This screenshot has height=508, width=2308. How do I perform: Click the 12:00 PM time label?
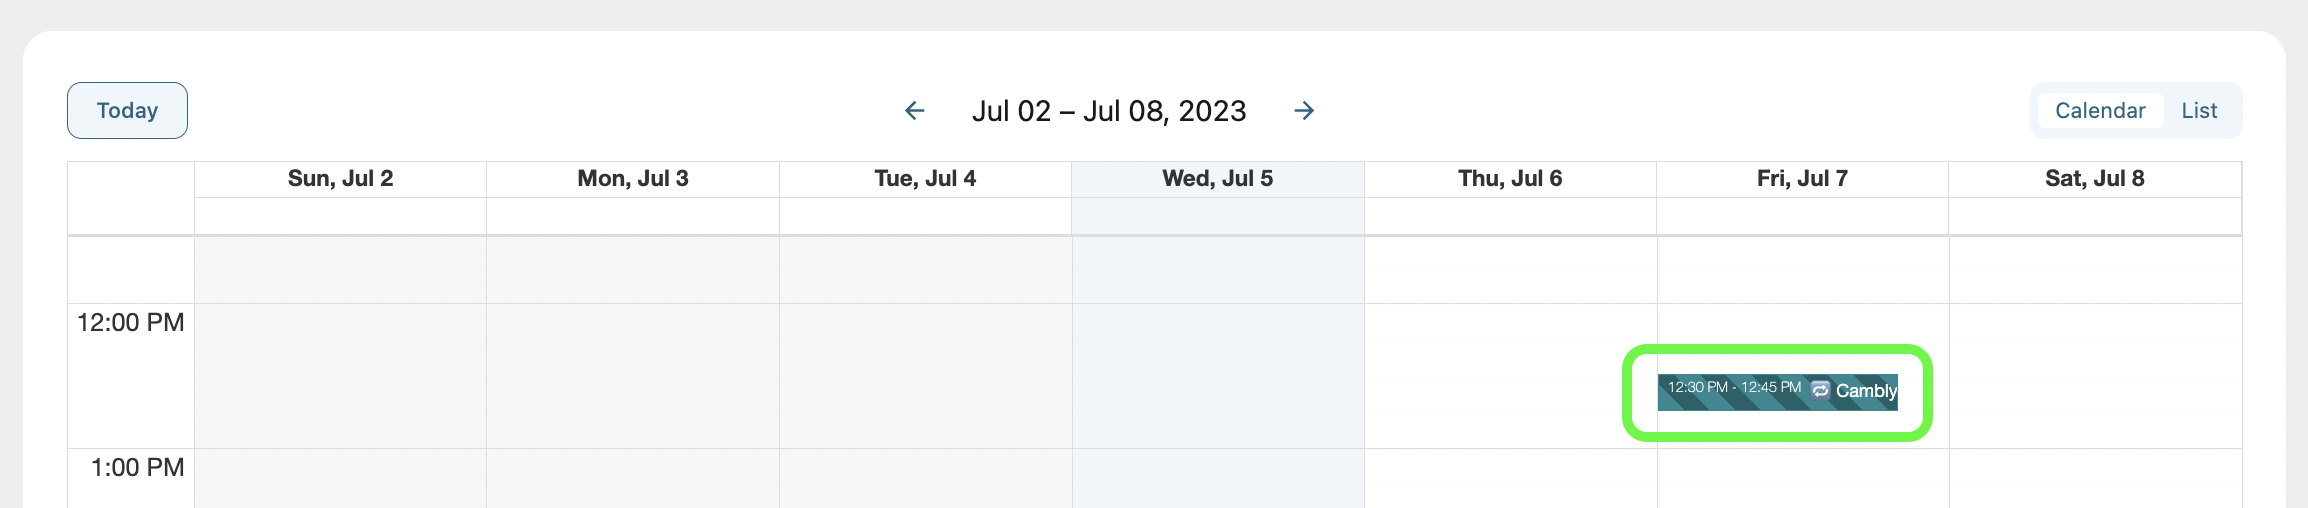pos(131,322)
